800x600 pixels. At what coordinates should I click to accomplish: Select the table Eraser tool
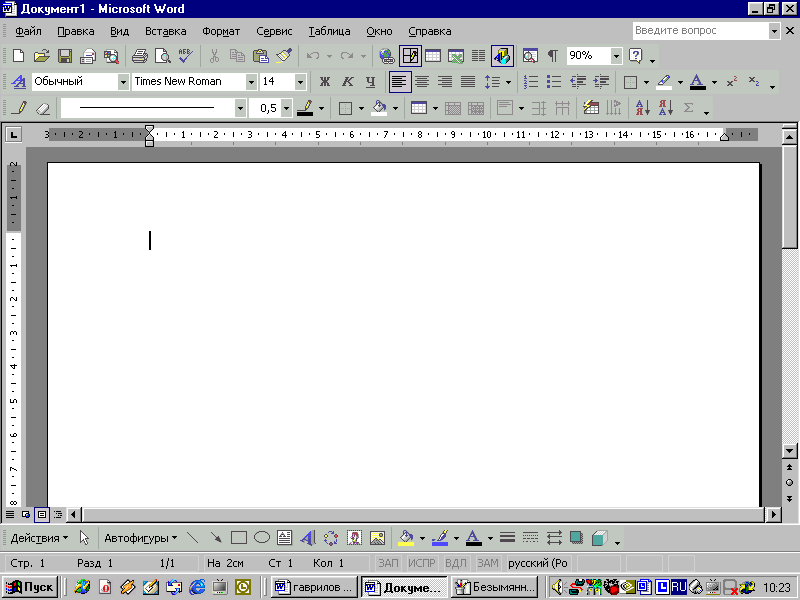coord(43,108)
